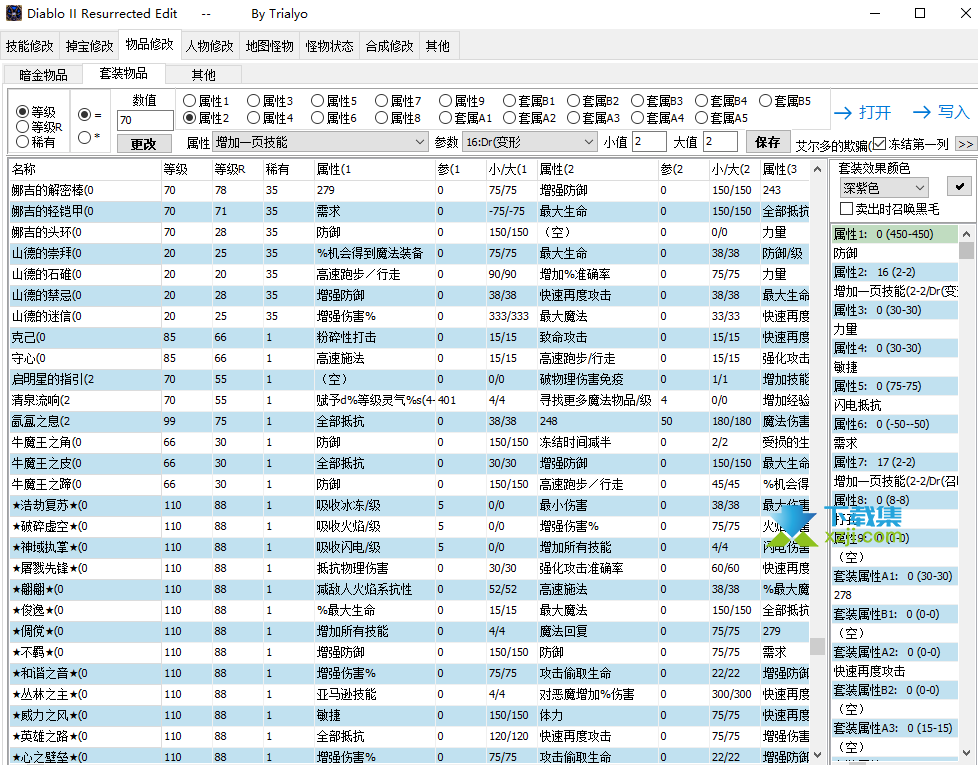Screen dimensions: 978x765
Task: Select the row ★英雄之路★(0
Action: pos(409,736)
